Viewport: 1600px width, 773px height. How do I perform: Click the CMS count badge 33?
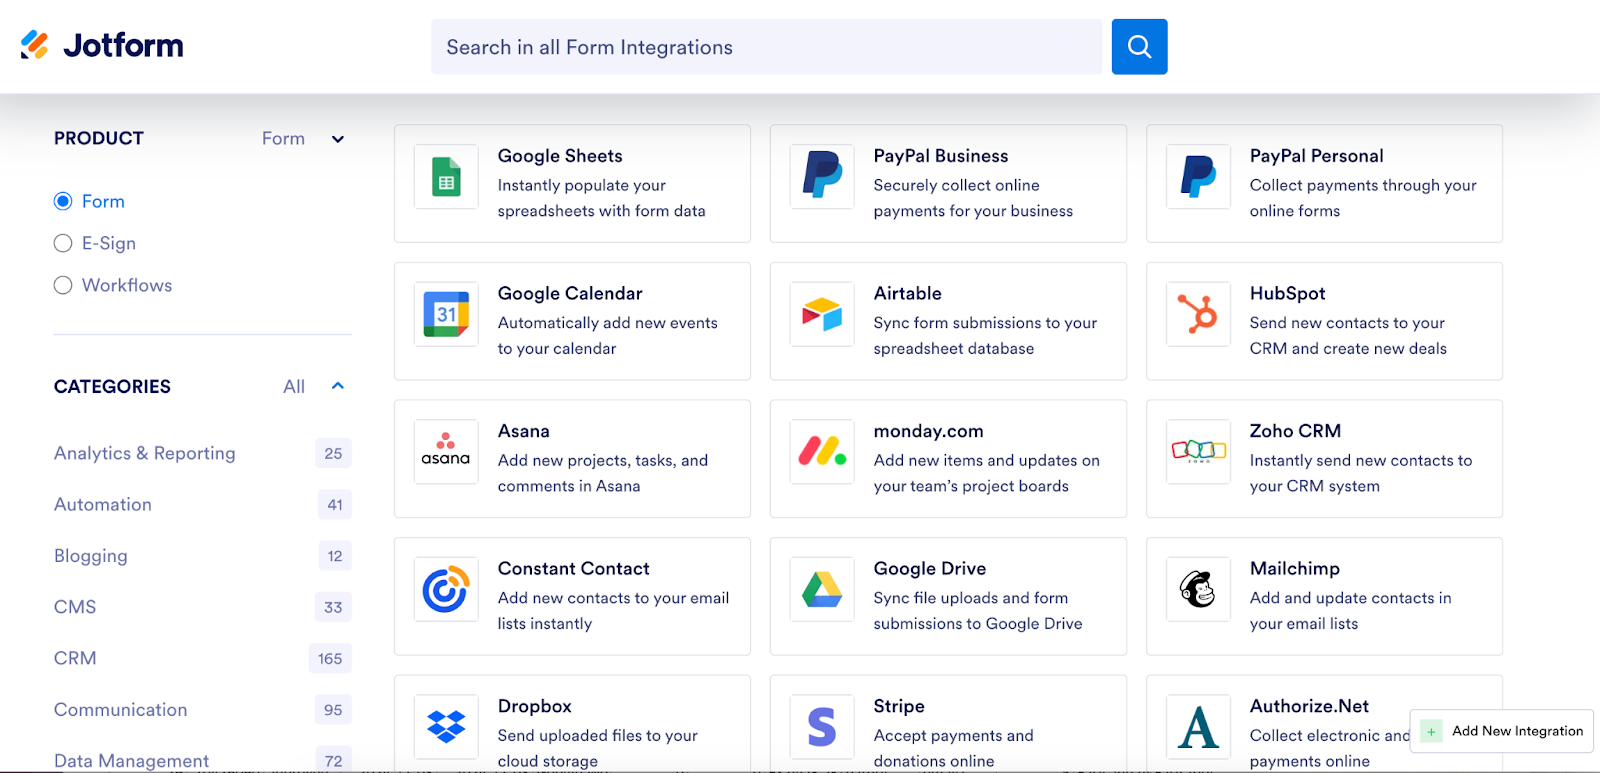333,607
